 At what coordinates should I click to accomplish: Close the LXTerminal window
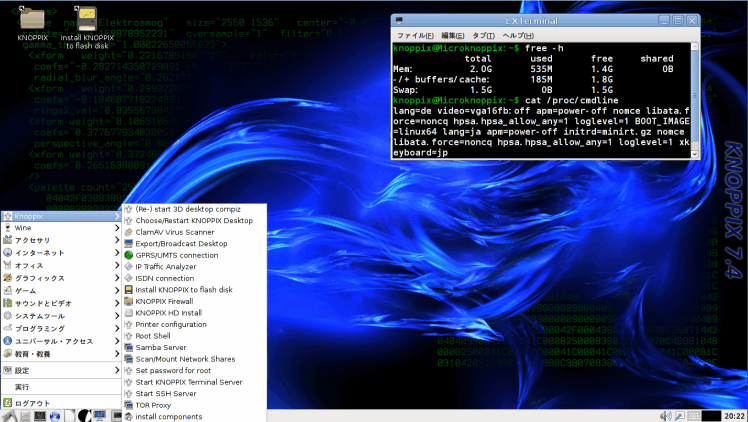click(x=692, y=21)
